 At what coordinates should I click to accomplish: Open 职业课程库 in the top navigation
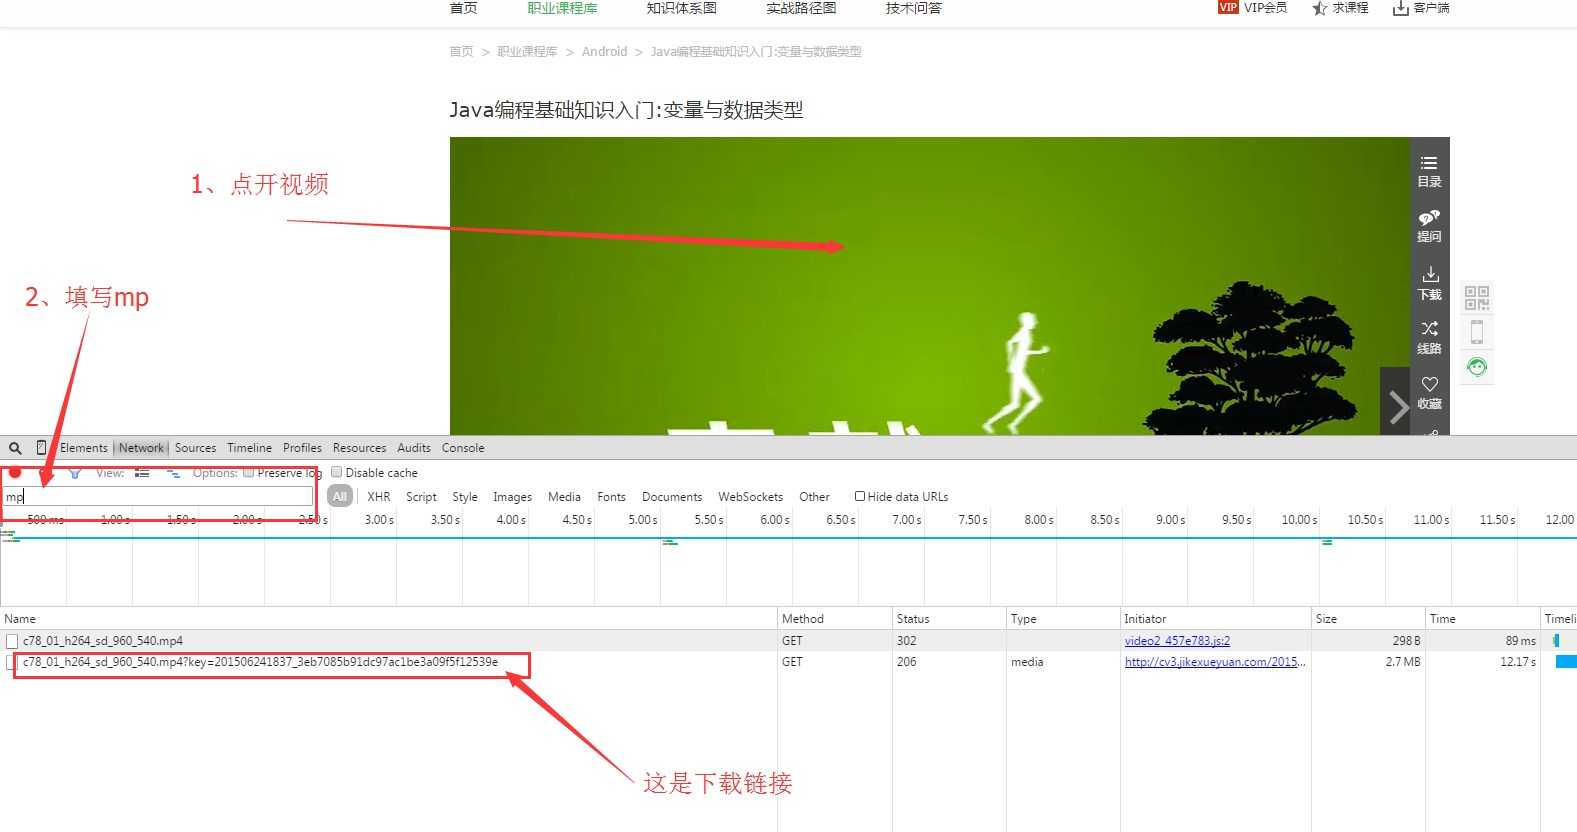(x=562, y=8)
